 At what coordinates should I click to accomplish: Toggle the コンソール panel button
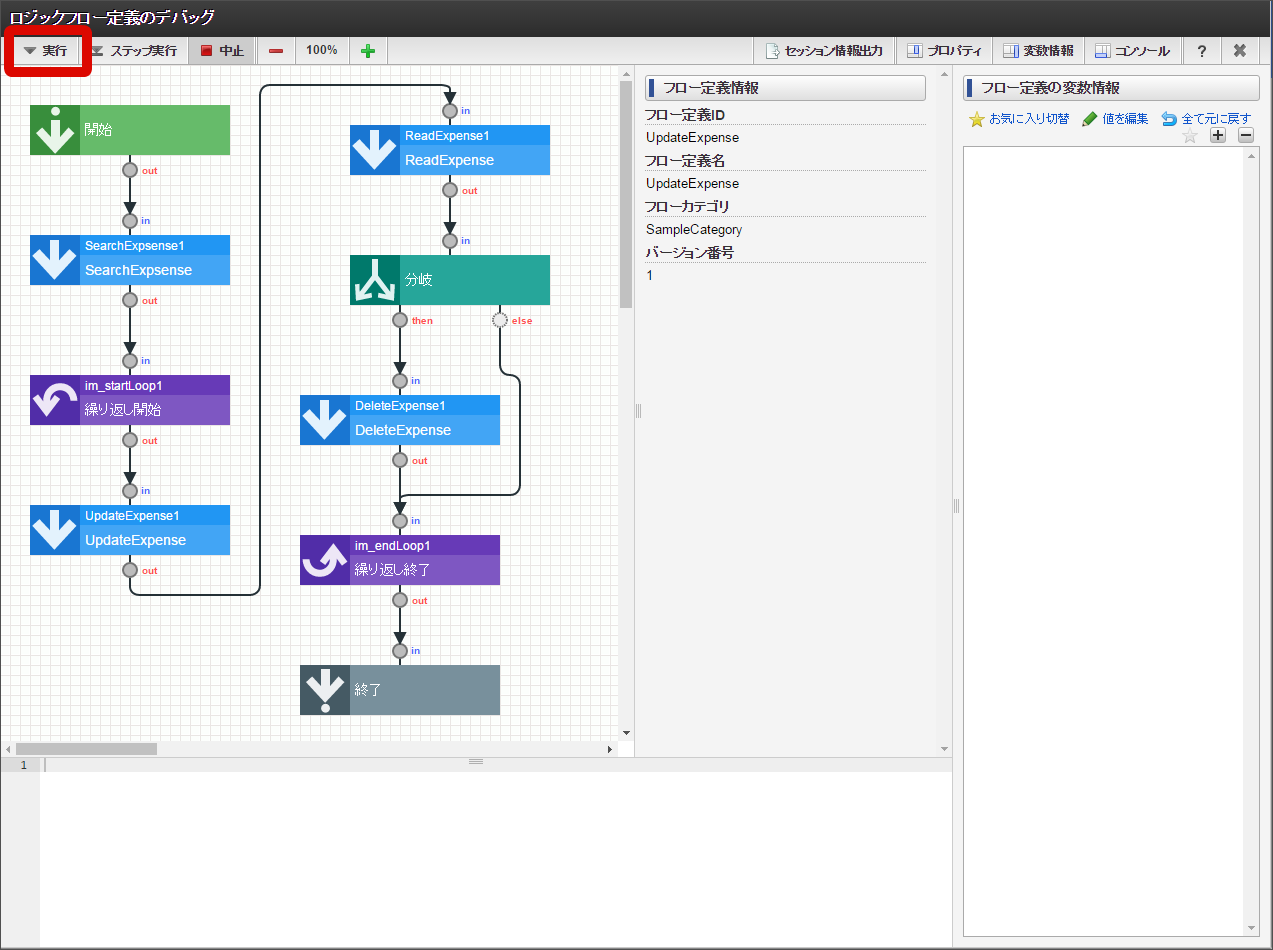(x=1132, y=51)
